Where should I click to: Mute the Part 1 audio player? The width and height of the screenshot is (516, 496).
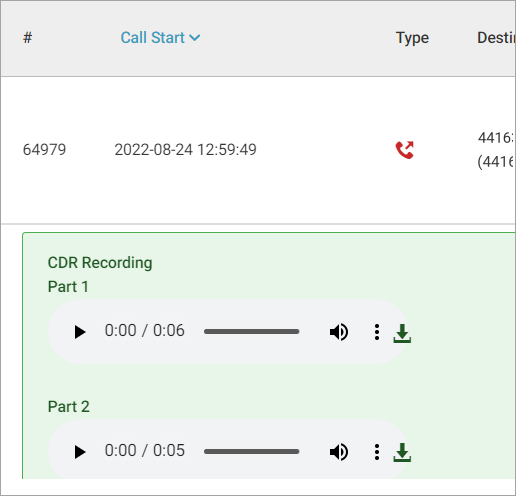point(339,332)
